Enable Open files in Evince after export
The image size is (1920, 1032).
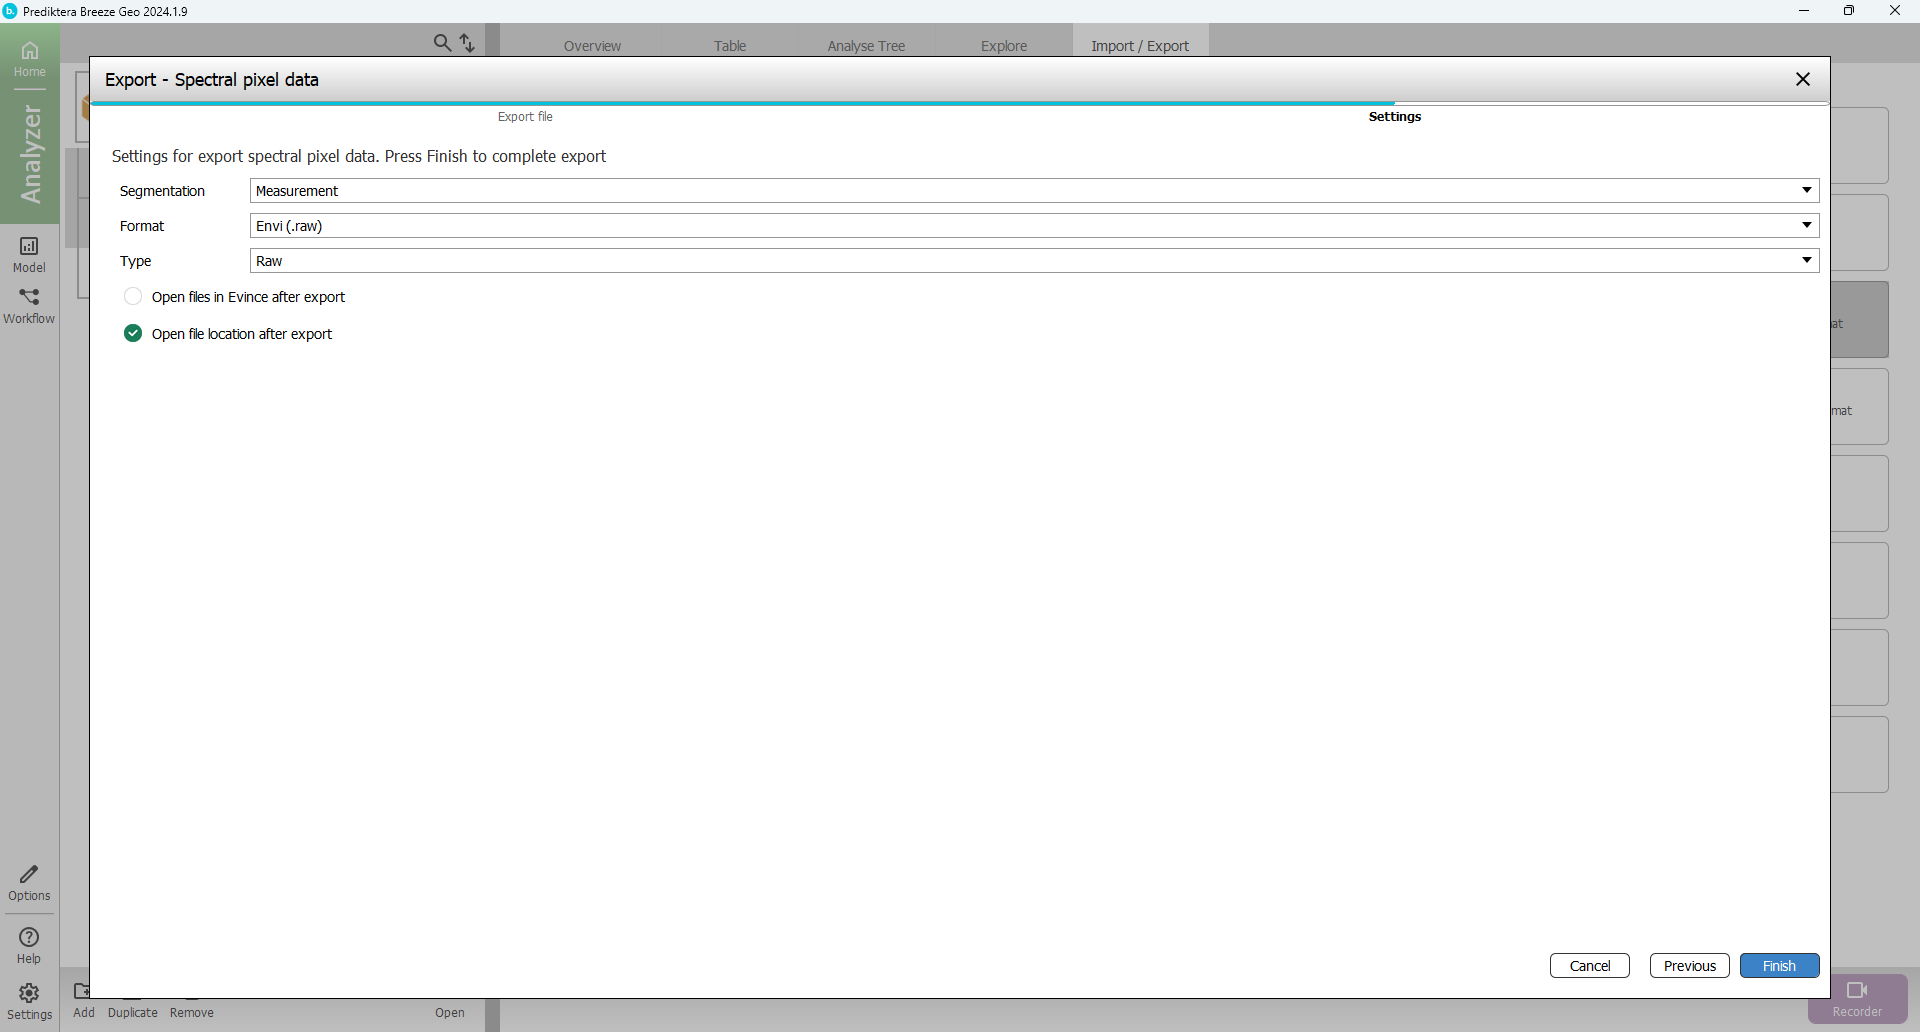click(x=133, y=297)
